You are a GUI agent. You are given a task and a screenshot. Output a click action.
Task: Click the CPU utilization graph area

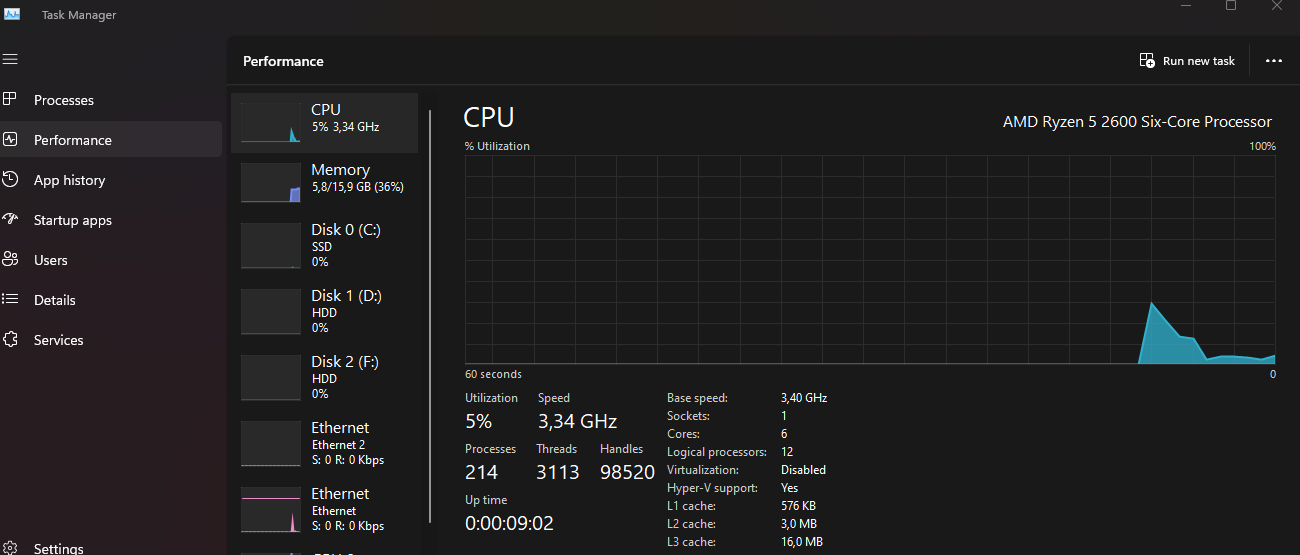pos(870,259)
